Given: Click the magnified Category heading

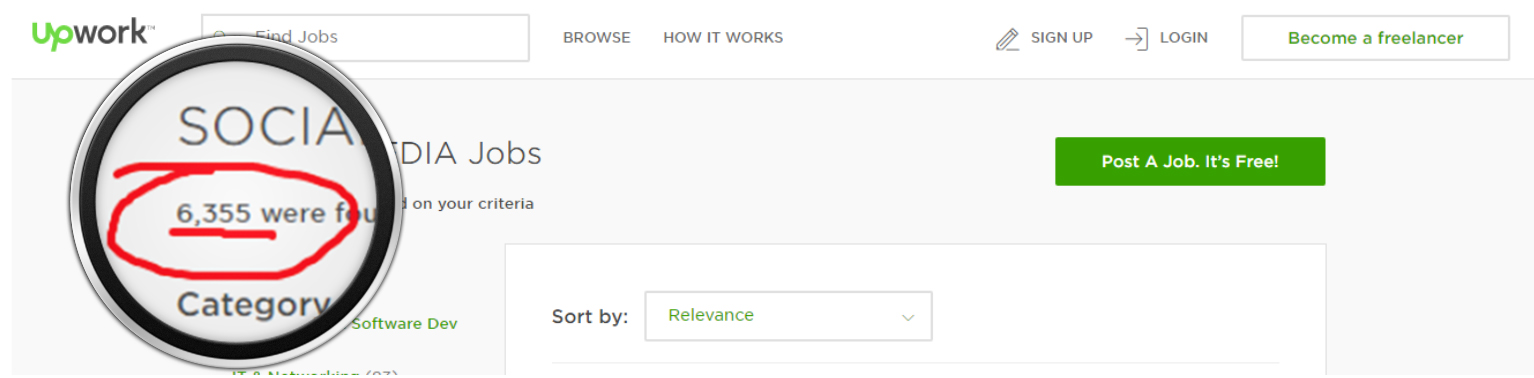Looking at the screenshot, I should [x=252, y=304].
